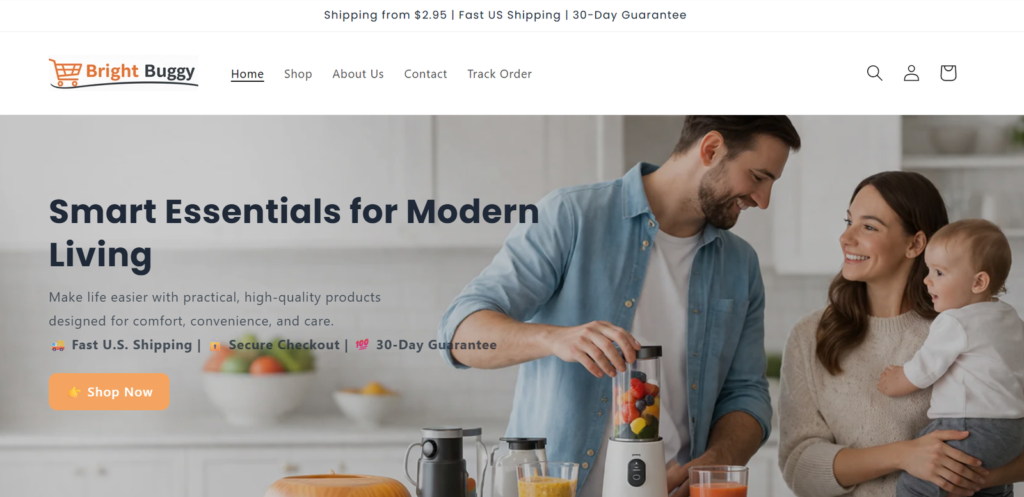Click the top shipping announcement bar text
This screenshot has height=497, width=1024.
505,15
